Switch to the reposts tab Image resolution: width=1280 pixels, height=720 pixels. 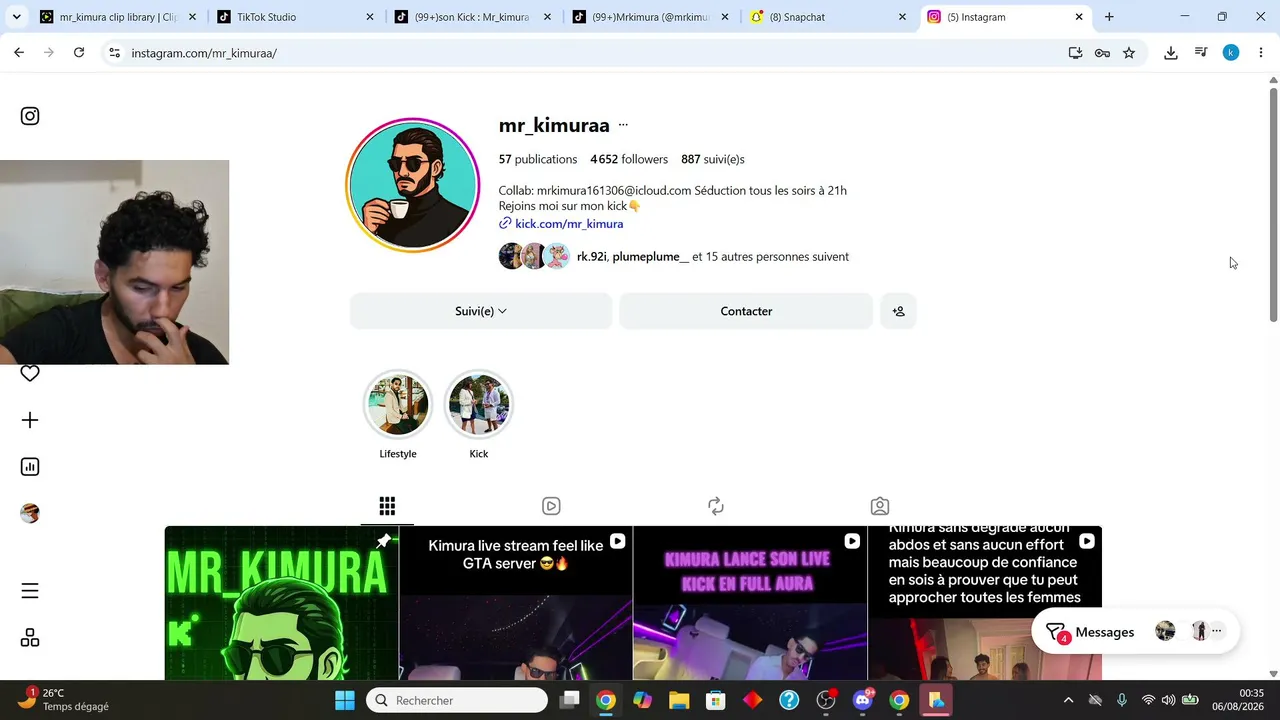(716, 506)
